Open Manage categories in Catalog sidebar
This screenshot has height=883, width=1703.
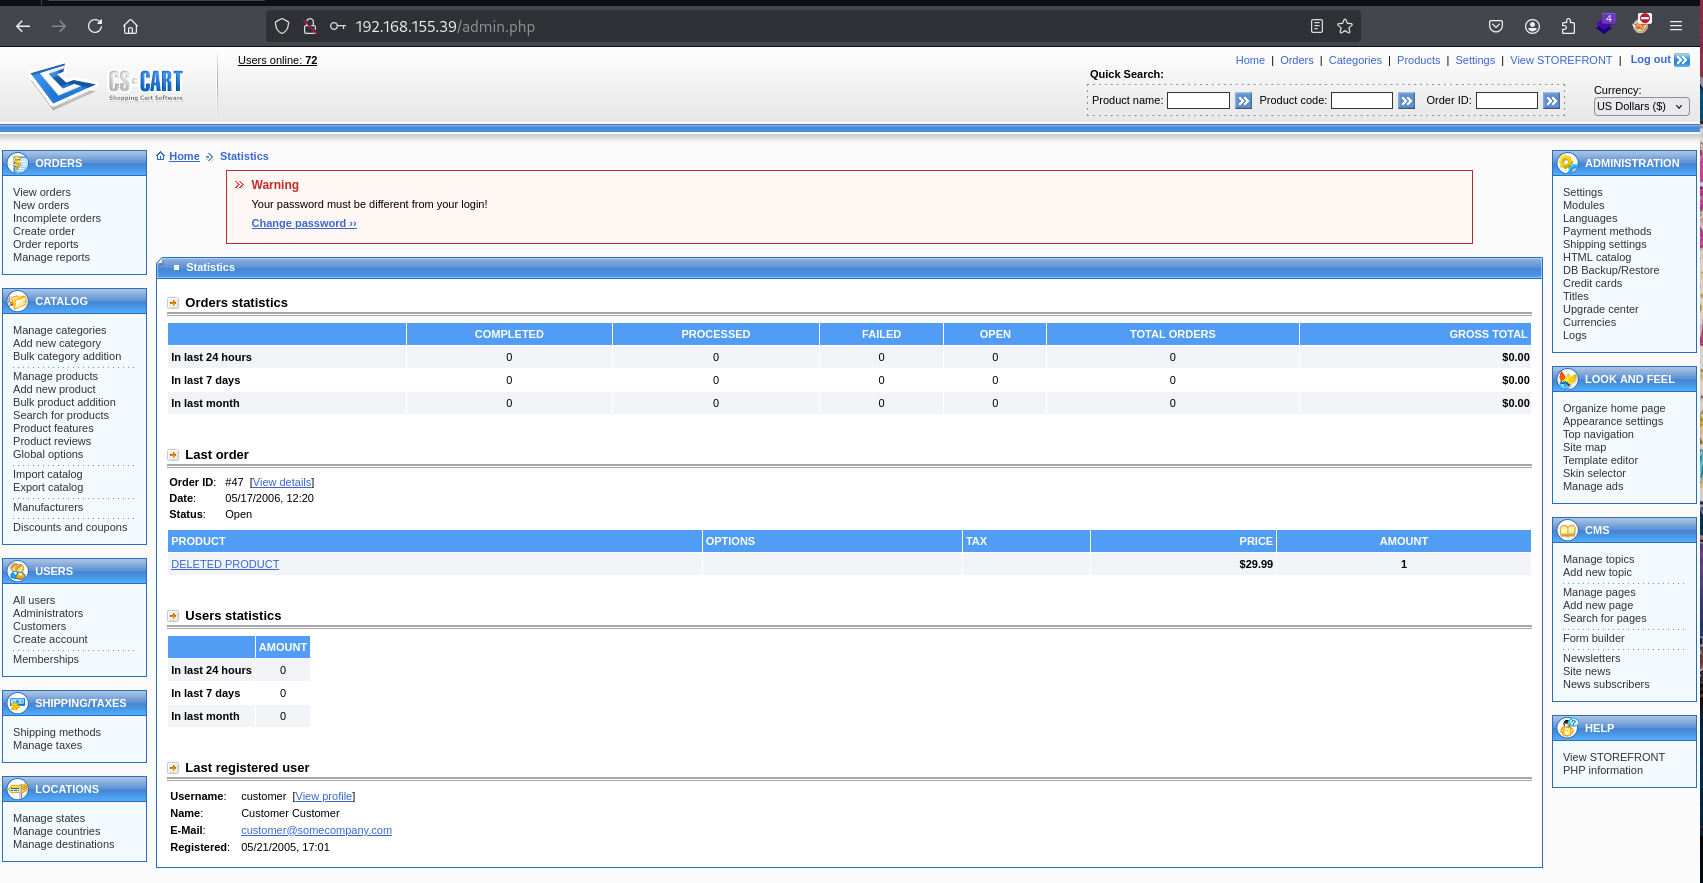59,330
